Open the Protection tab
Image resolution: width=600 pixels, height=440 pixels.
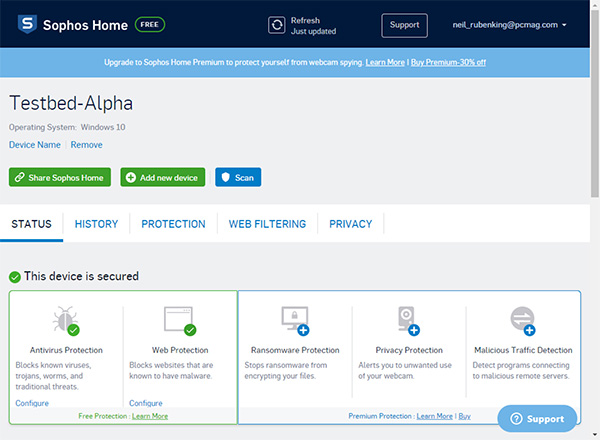coord(173,224)
